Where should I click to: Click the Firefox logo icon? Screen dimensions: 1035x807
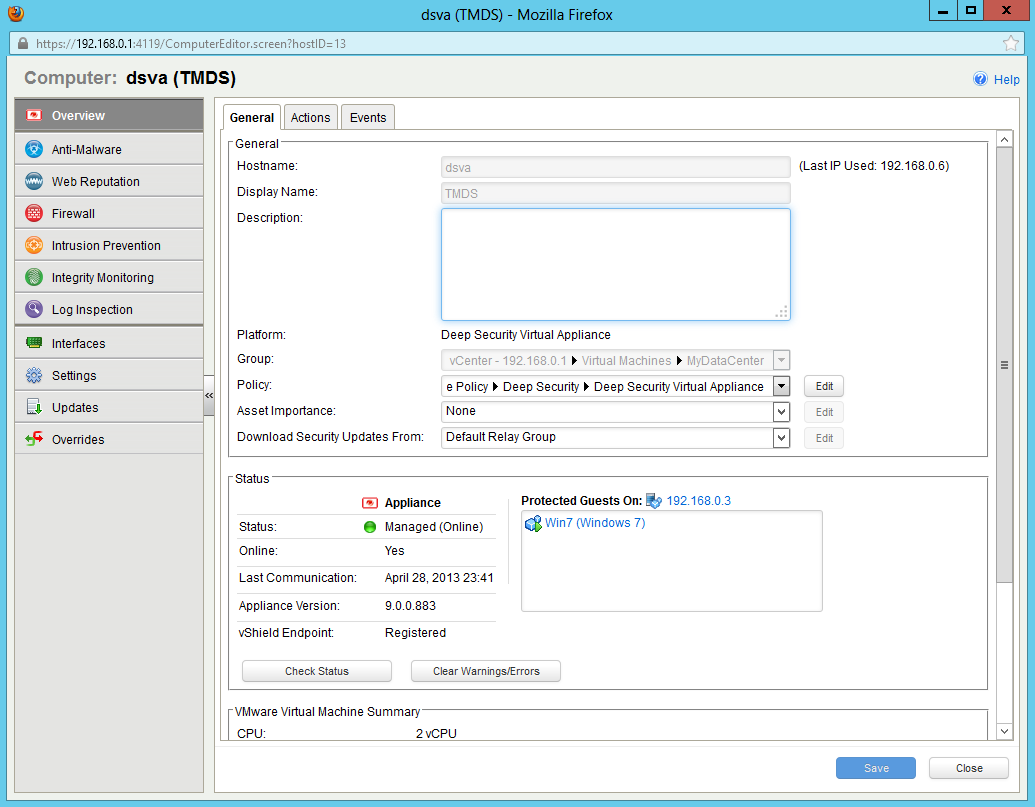tap(16, 13)
